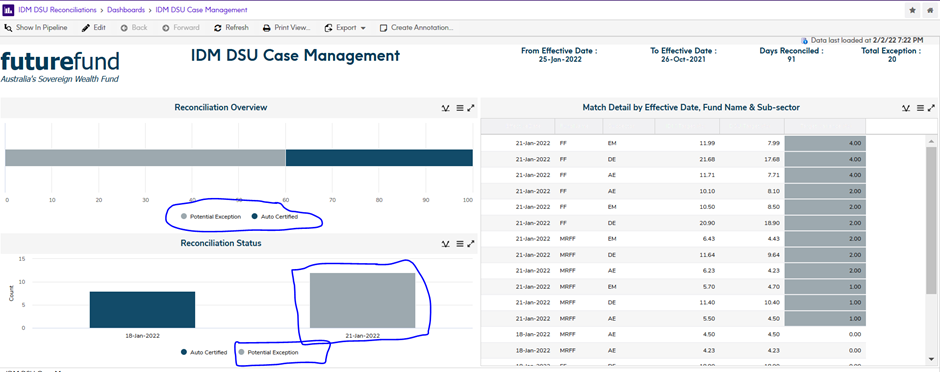Open the IDM DSU Reconciliations breadcrumb link
The height and width of the screenshot is (372, 940).
coord(58,10)
